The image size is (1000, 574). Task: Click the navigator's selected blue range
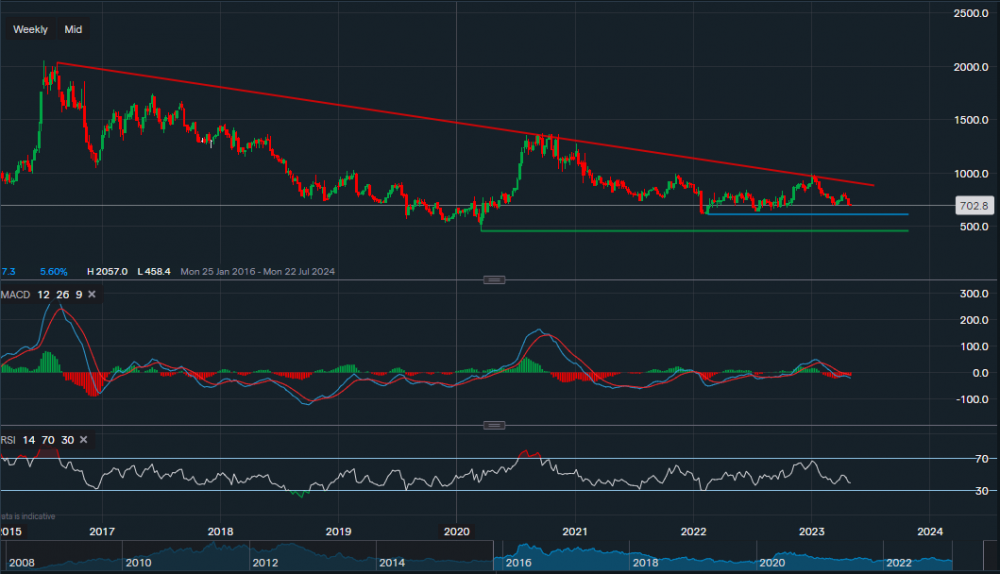[720, 555]
